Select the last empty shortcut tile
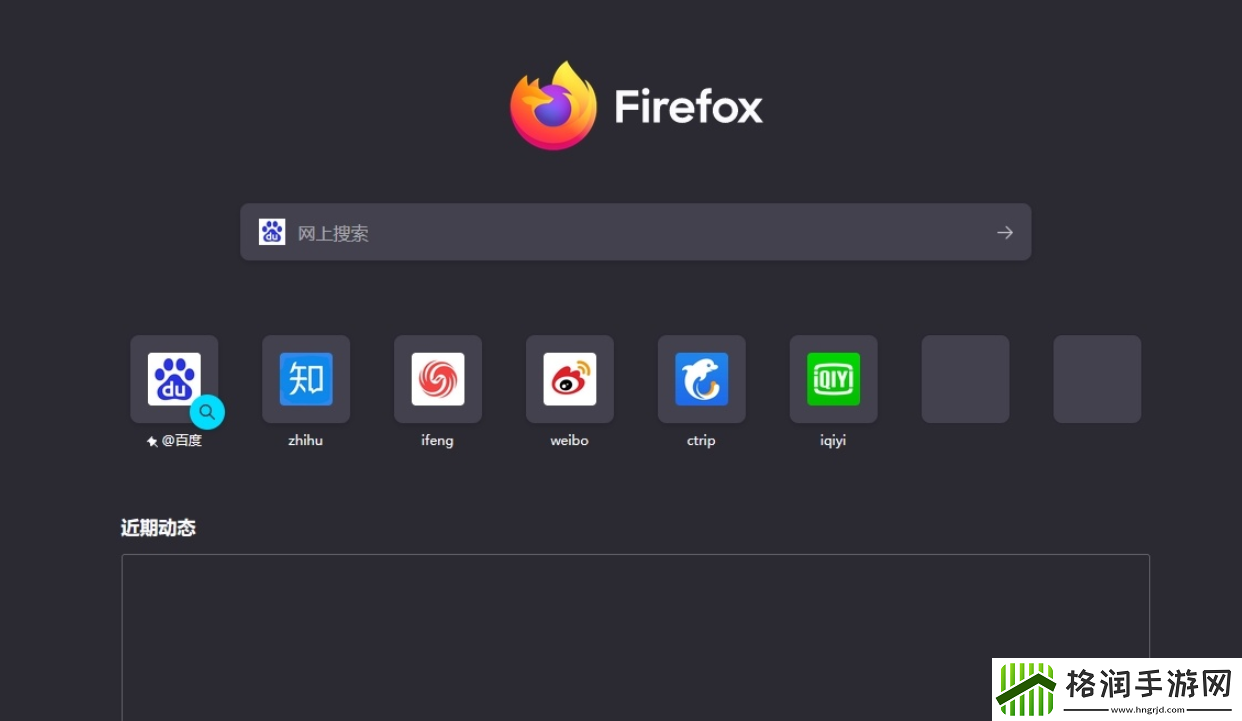1242x721 pixels. [x=1097, y=379]
